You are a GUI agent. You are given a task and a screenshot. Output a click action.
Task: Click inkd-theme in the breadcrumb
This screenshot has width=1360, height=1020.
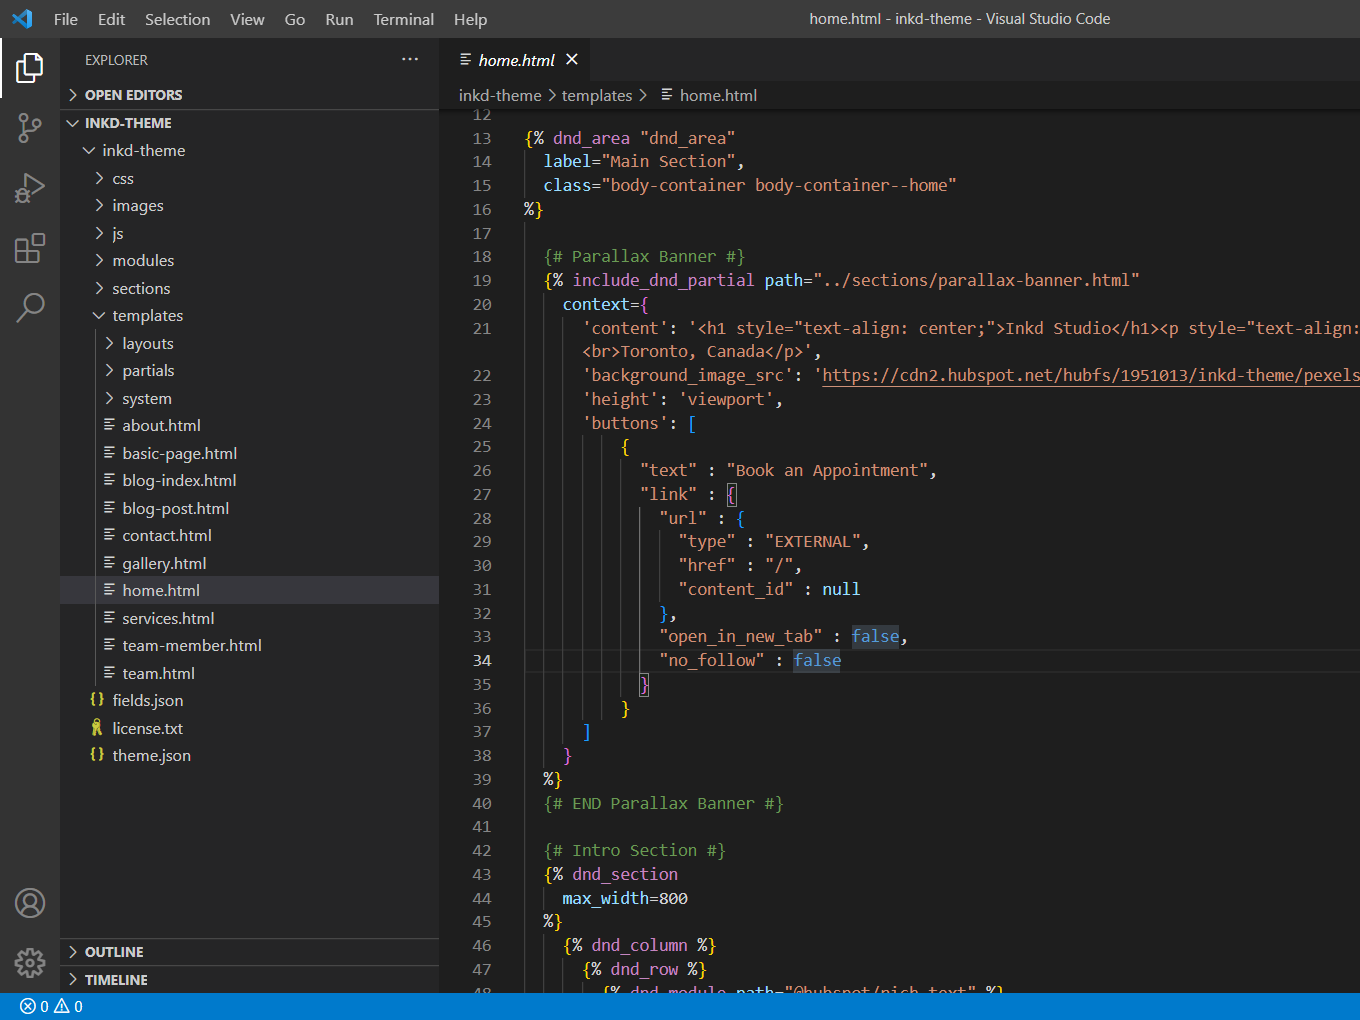point(500,95)
